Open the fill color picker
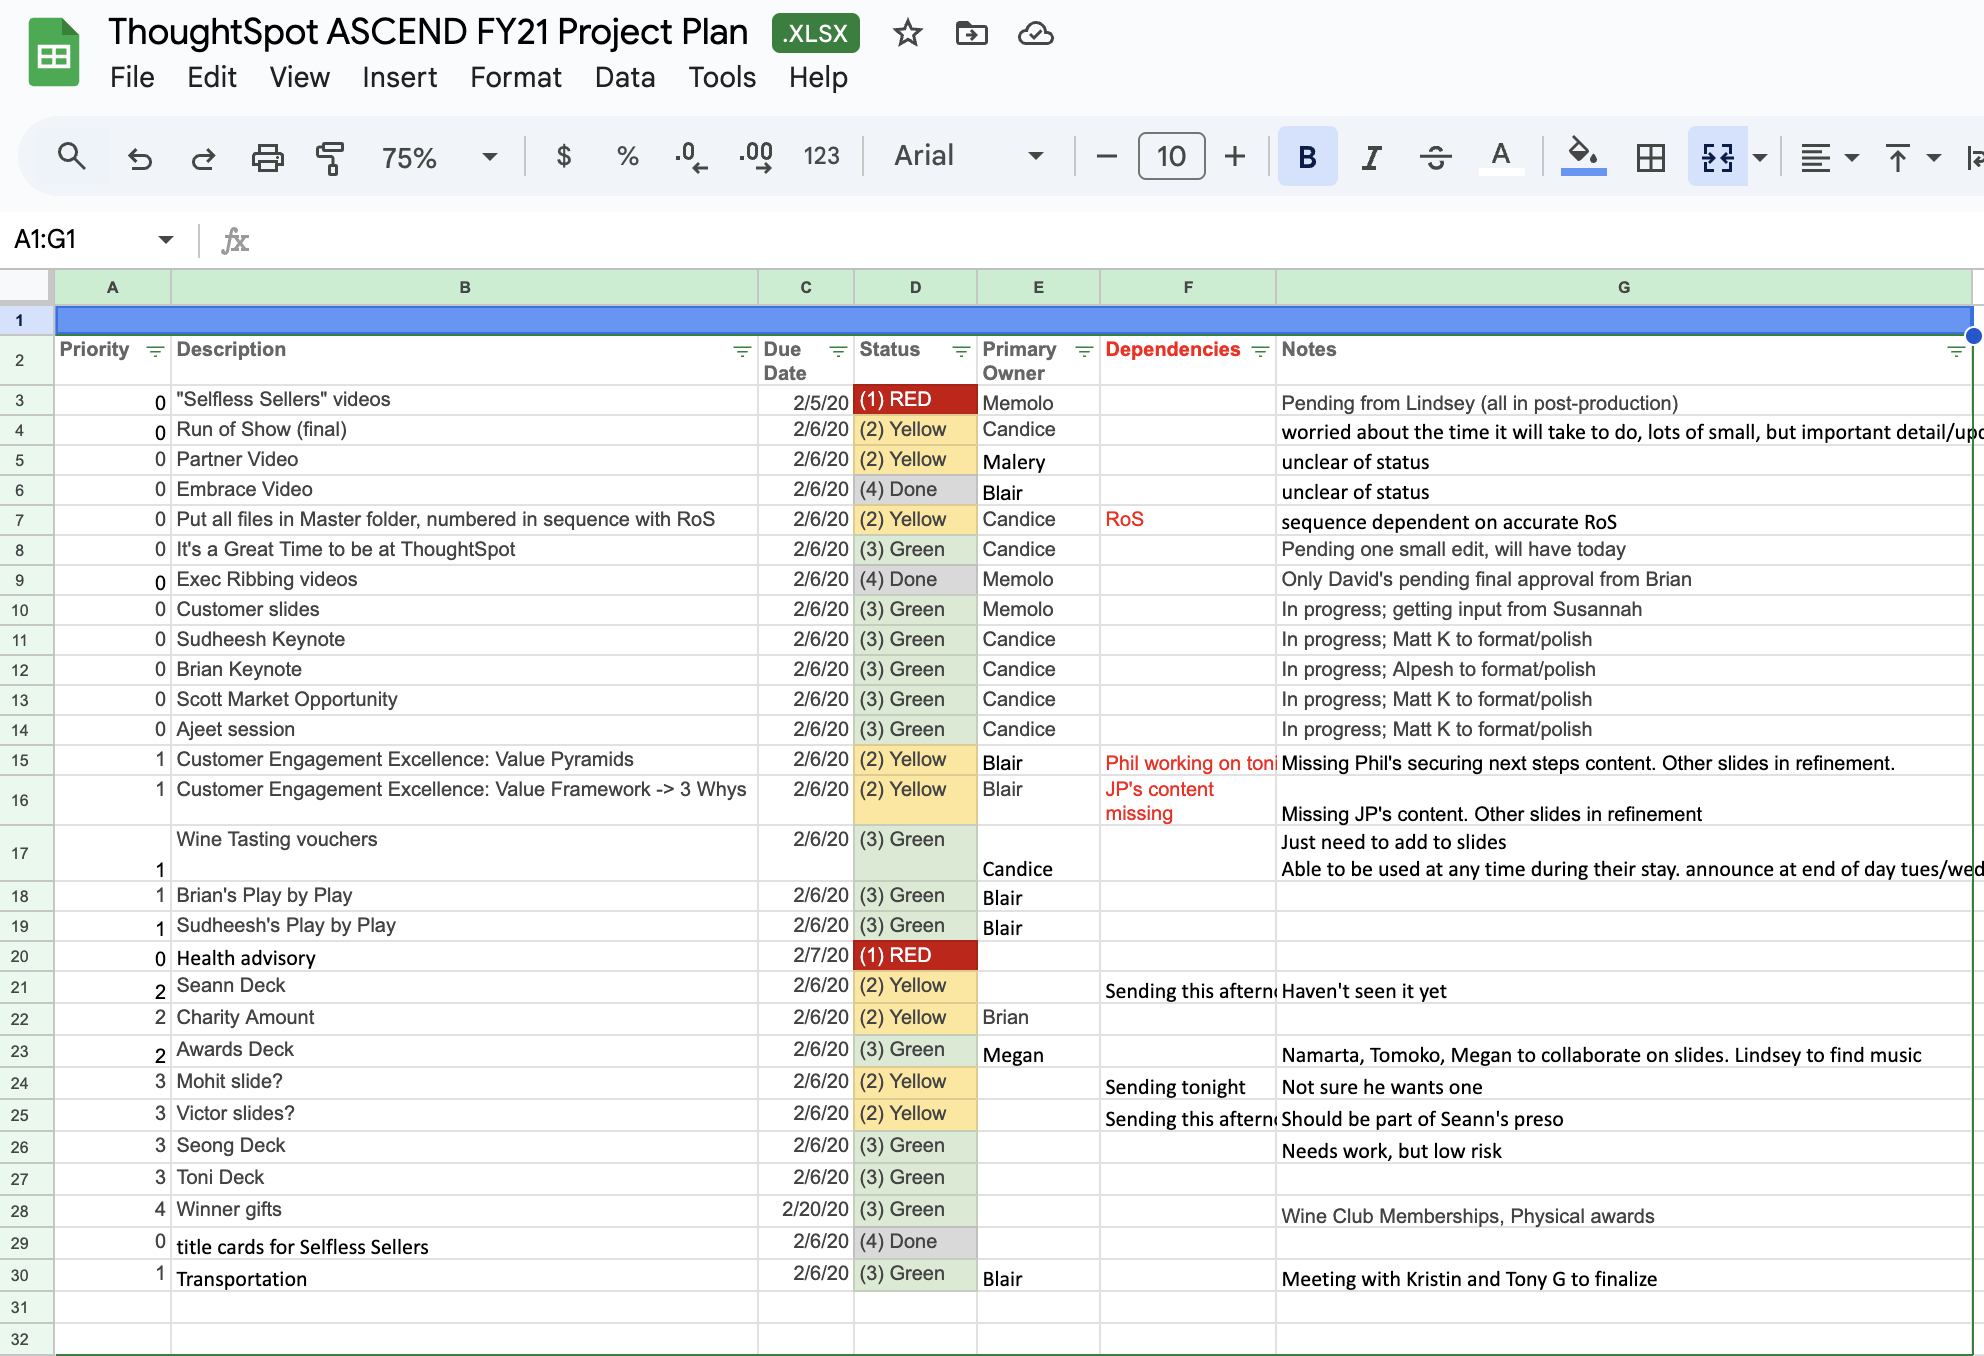The height and width of the screenshot is (1356, 1984). 1583,157
